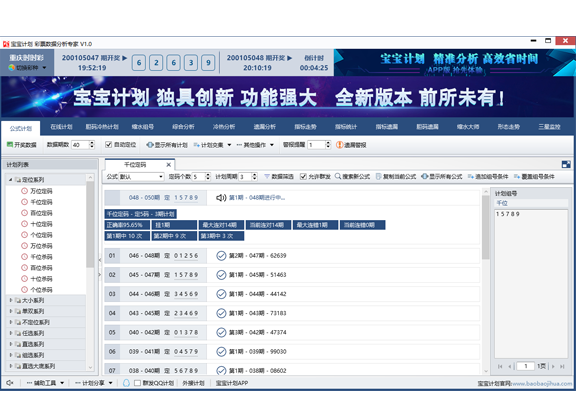The height and width of the screenshot is (420, 576).
Task: Switch to the 在线计划 tab
Action: pyautogui.click(x=61, y=127)
